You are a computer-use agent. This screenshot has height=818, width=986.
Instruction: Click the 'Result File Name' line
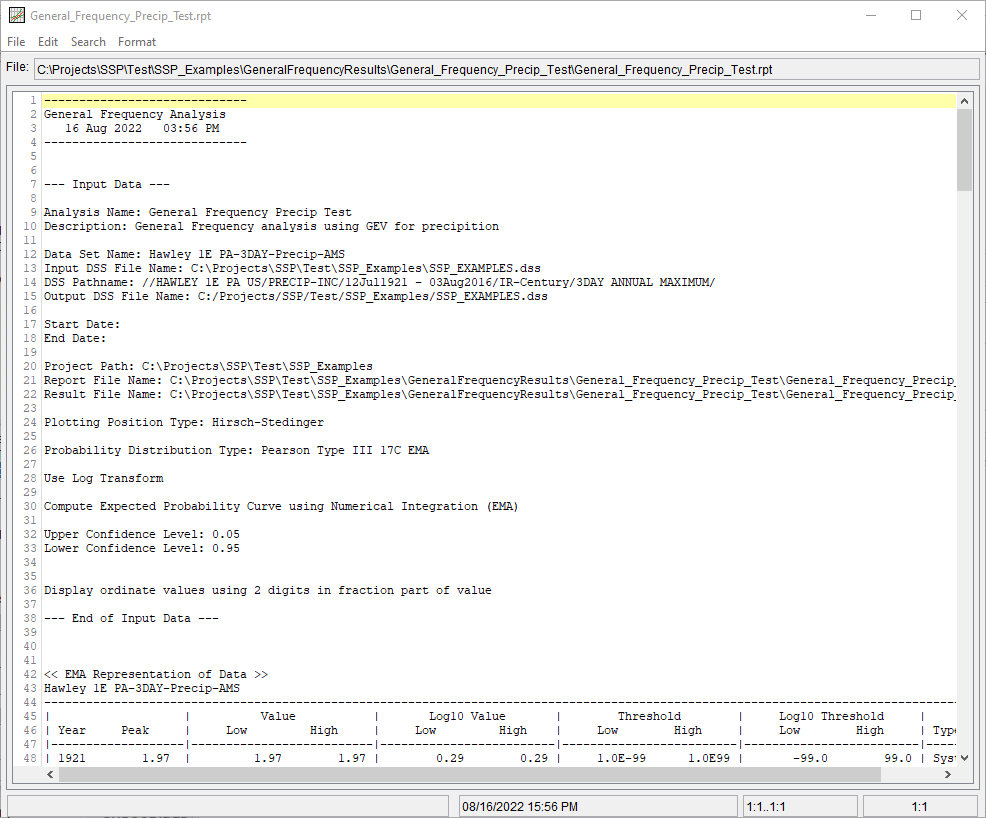point(499,394)
